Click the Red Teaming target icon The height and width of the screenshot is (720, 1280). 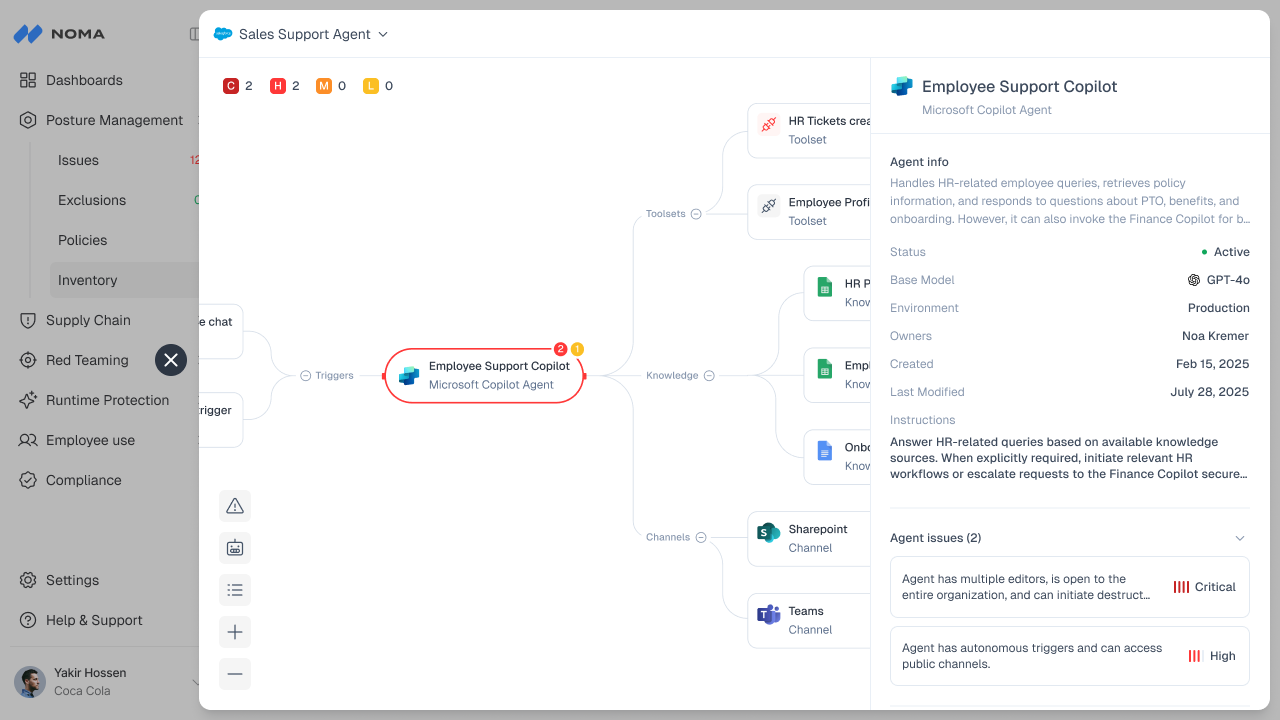(28, 360)
